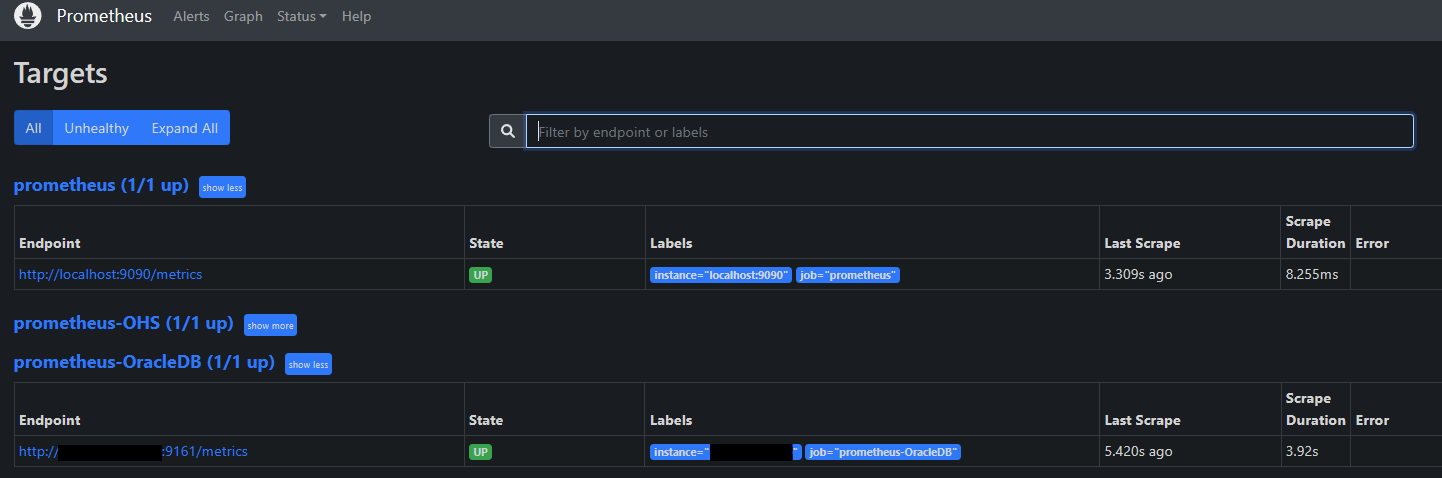Click the magnifier search icon
Screen dimensions: 1442x478
[508, 131]
